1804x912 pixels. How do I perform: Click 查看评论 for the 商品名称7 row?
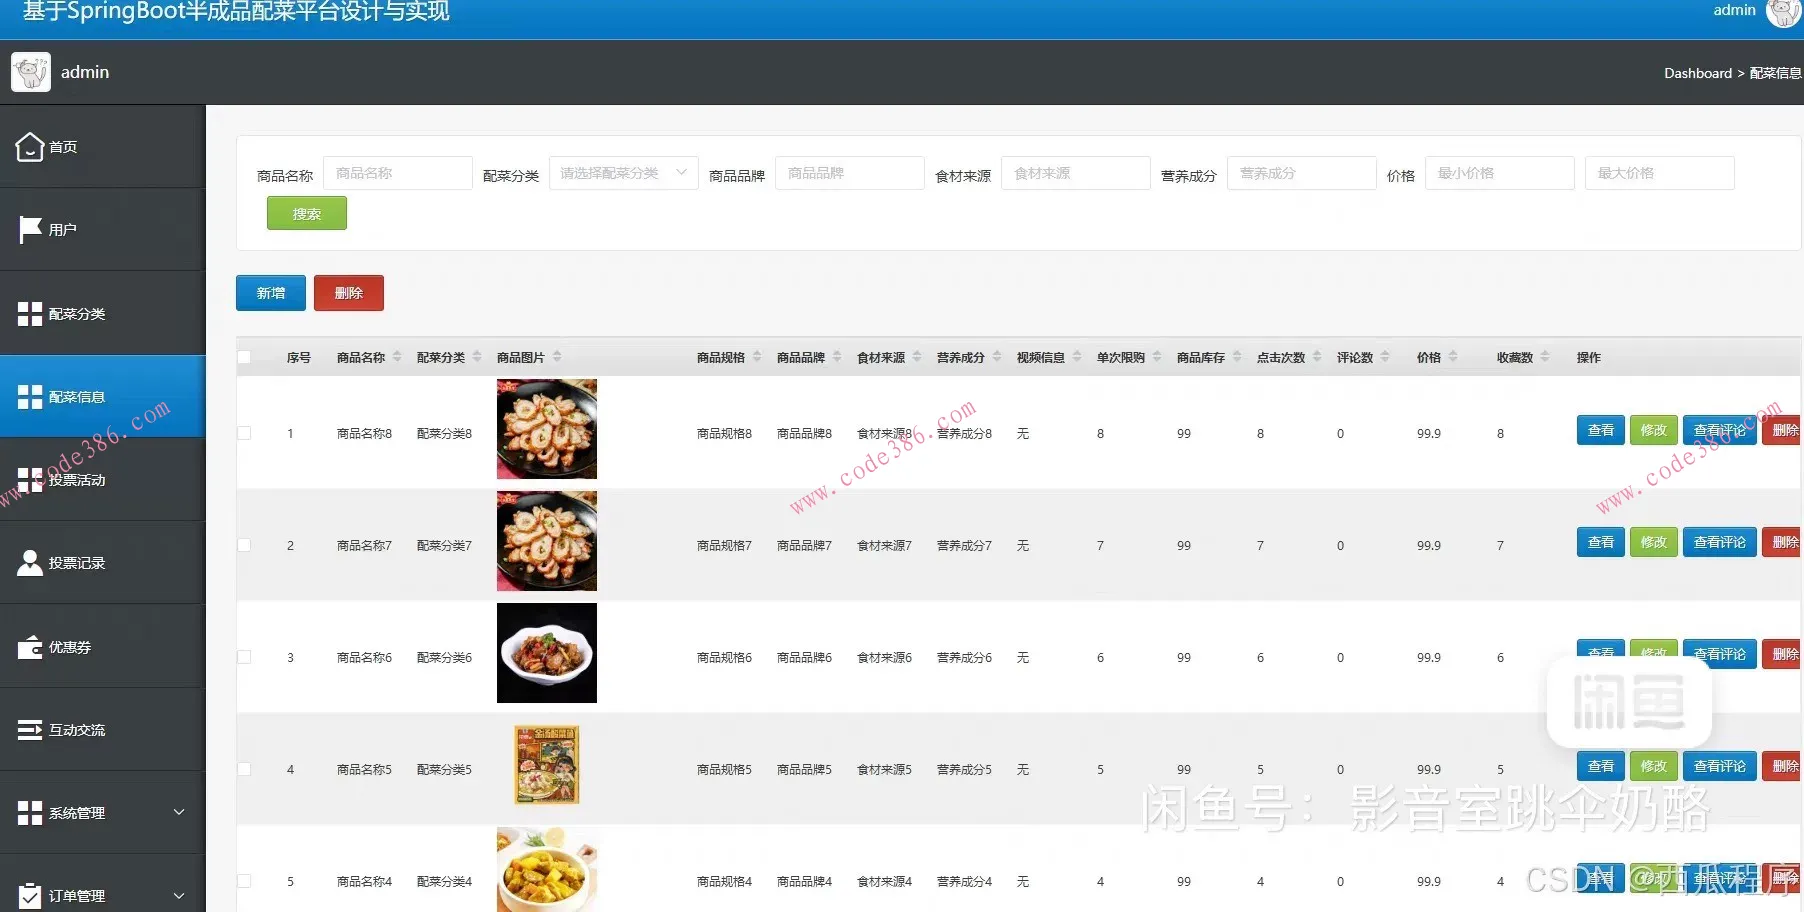(x=1720, y=542)
